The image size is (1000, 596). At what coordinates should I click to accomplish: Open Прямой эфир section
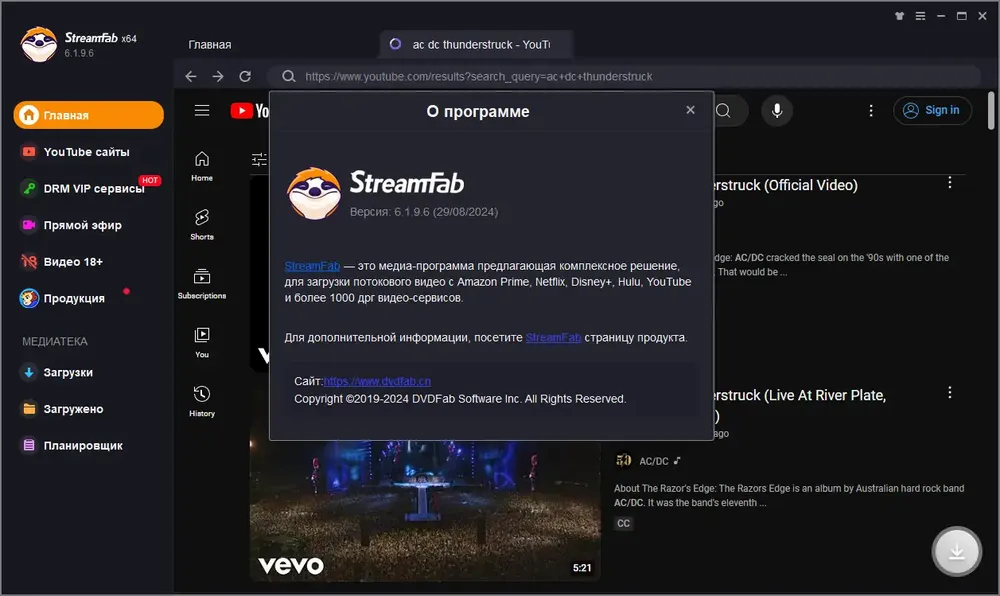(x=82, y=225)
